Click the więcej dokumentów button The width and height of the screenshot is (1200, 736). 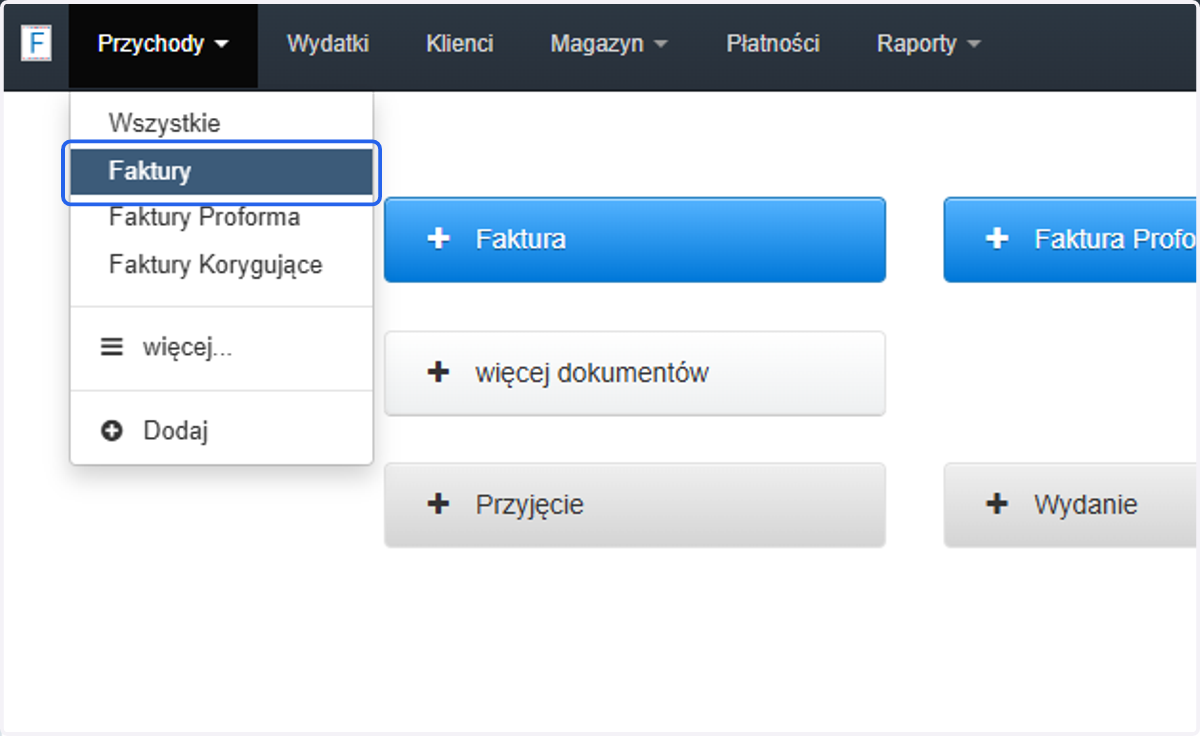[x=635, y=374]
